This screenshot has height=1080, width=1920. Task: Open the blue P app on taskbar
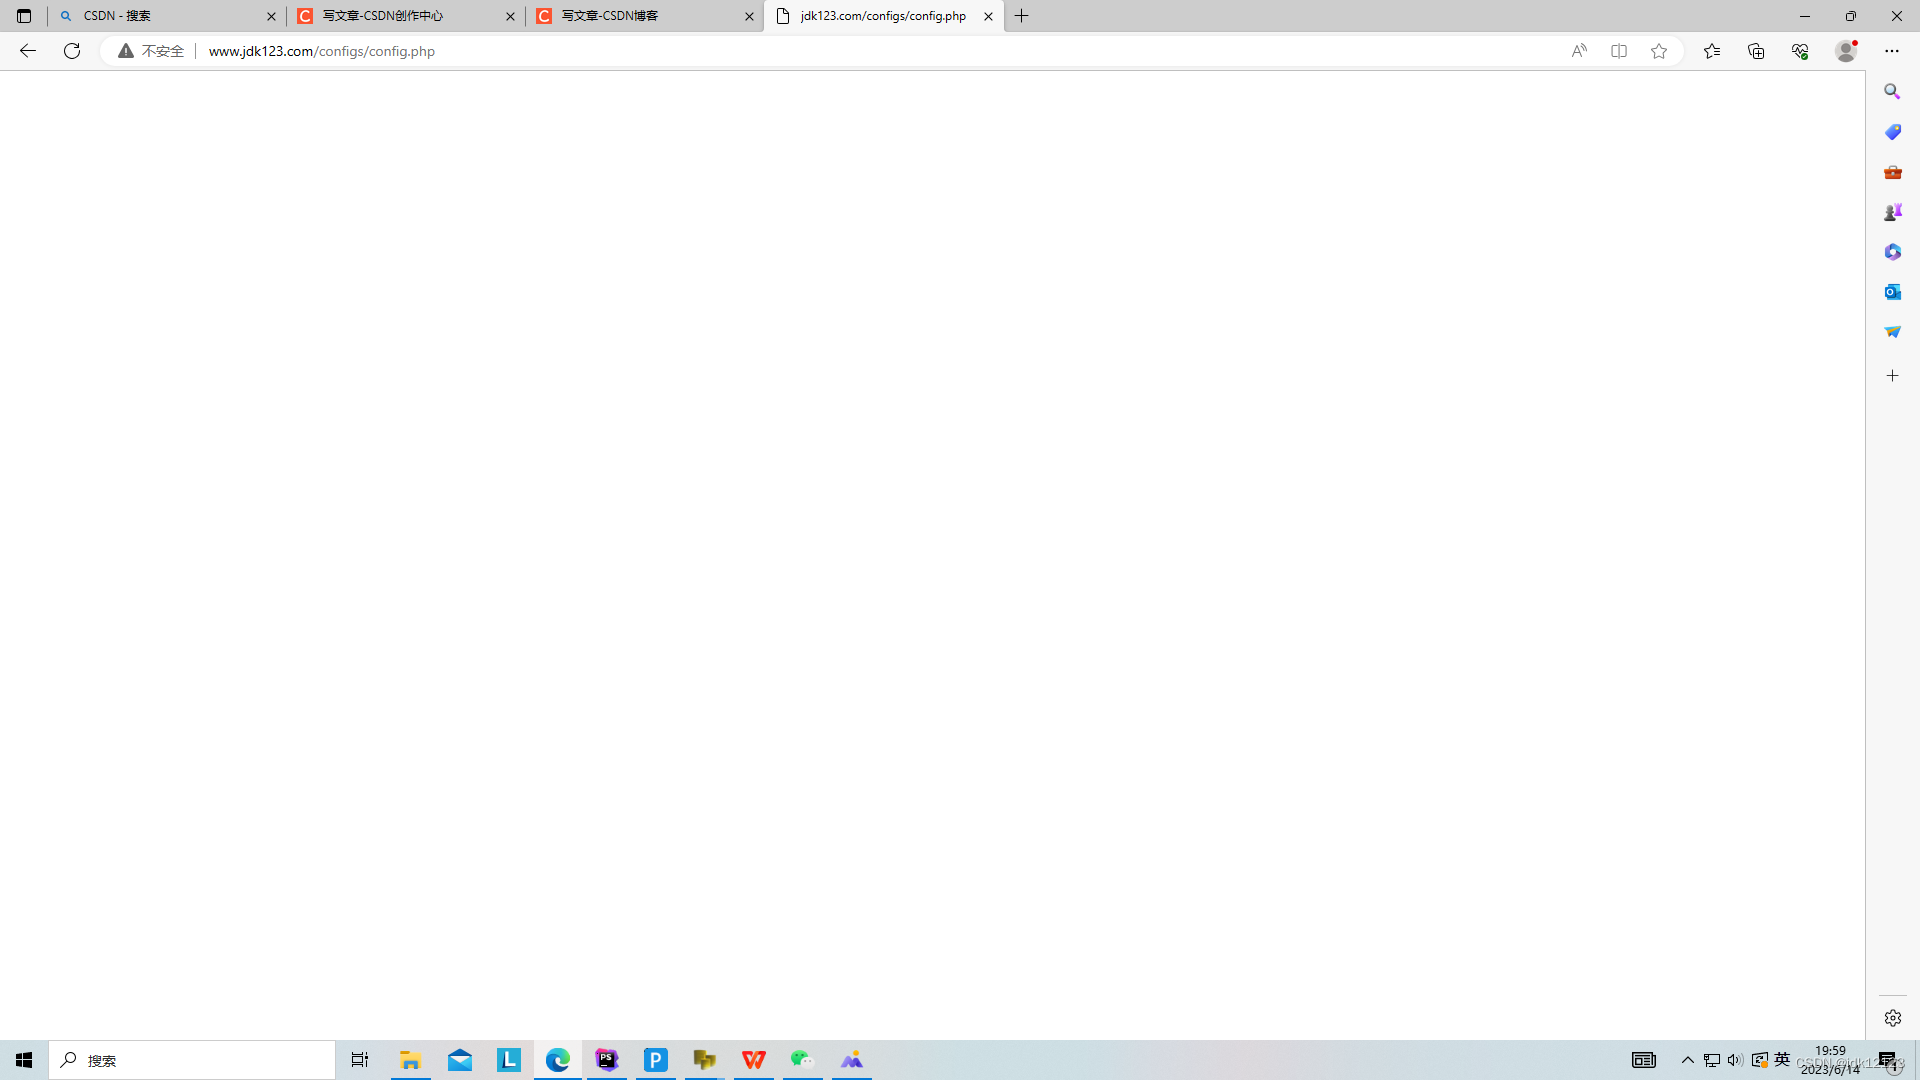tap(656, 1060)
